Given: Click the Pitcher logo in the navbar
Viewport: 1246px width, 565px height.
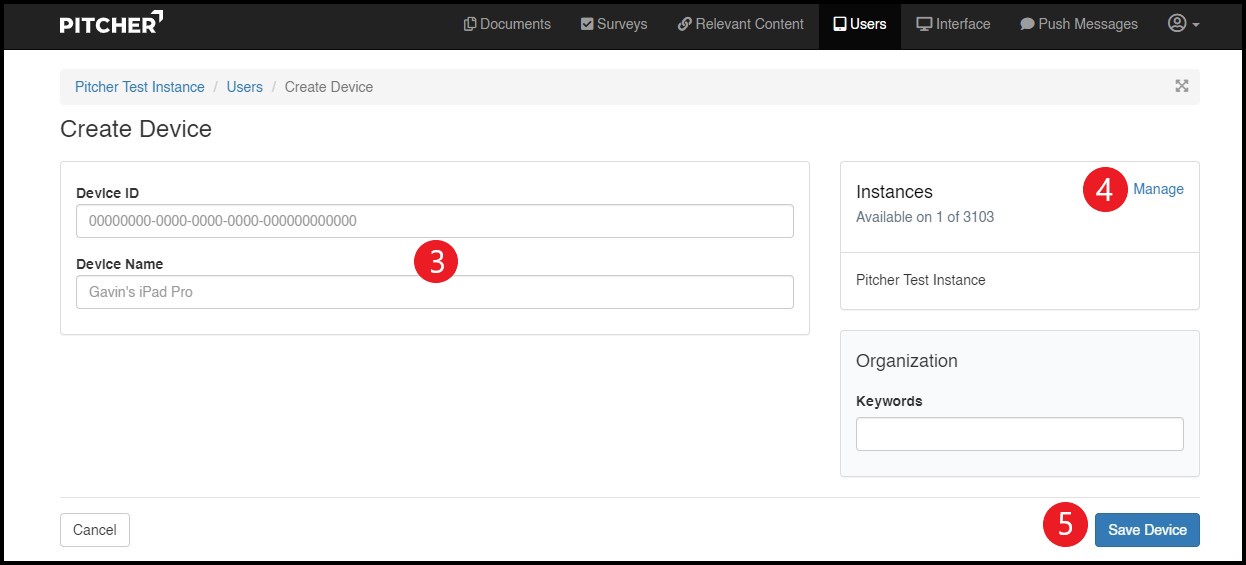Looking at the screenshot, I should (111, 24).
